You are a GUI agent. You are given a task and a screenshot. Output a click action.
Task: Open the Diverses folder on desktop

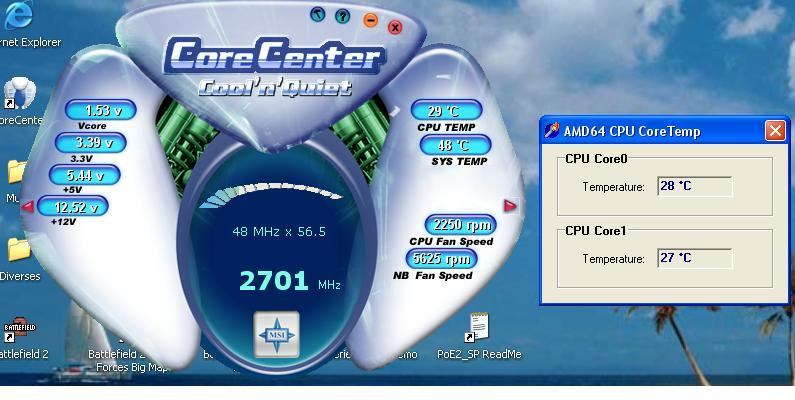19,259
